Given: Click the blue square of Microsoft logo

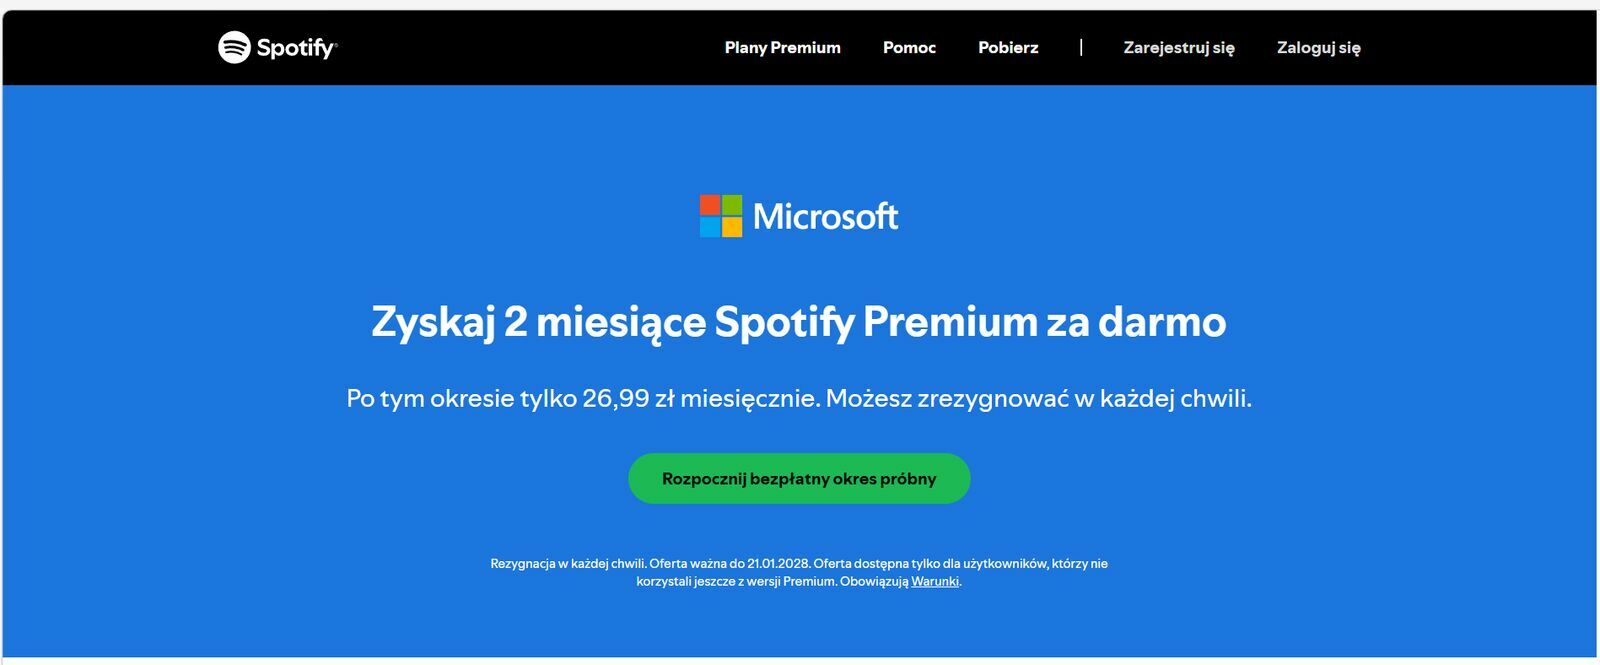Looking at the screenshot, I should point(710,227).
